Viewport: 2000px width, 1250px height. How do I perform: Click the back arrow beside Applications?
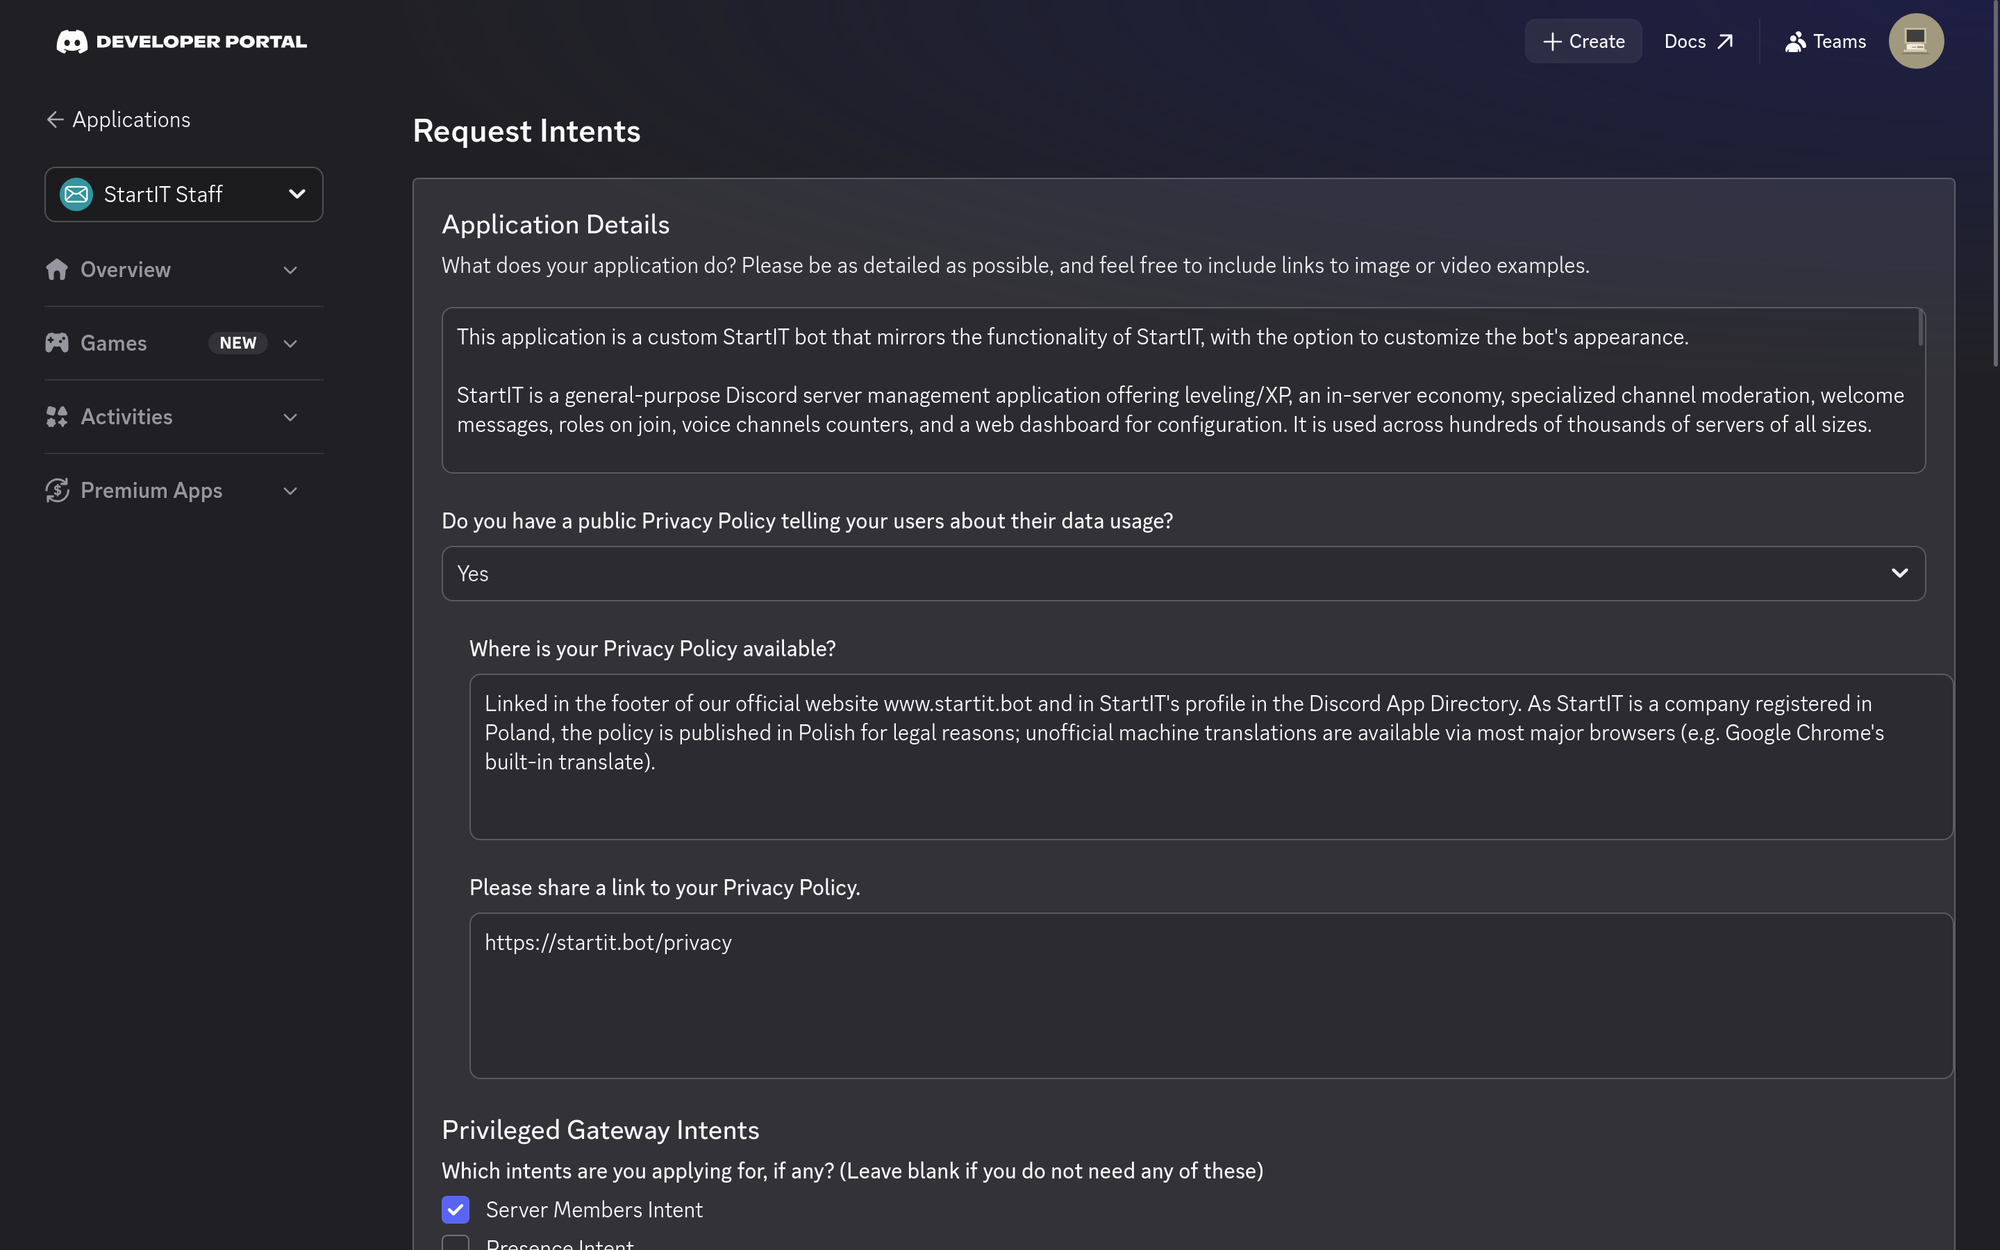tap(55, 120)
